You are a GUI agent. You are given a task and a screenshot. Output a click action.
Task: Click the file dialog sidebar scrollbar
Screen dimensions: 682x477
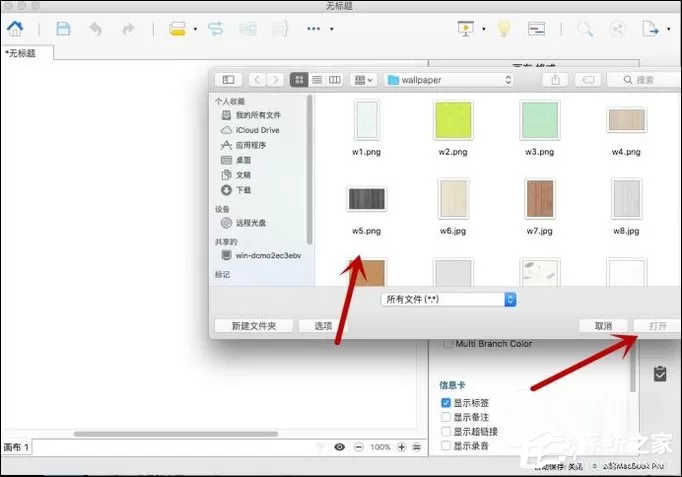309,170
